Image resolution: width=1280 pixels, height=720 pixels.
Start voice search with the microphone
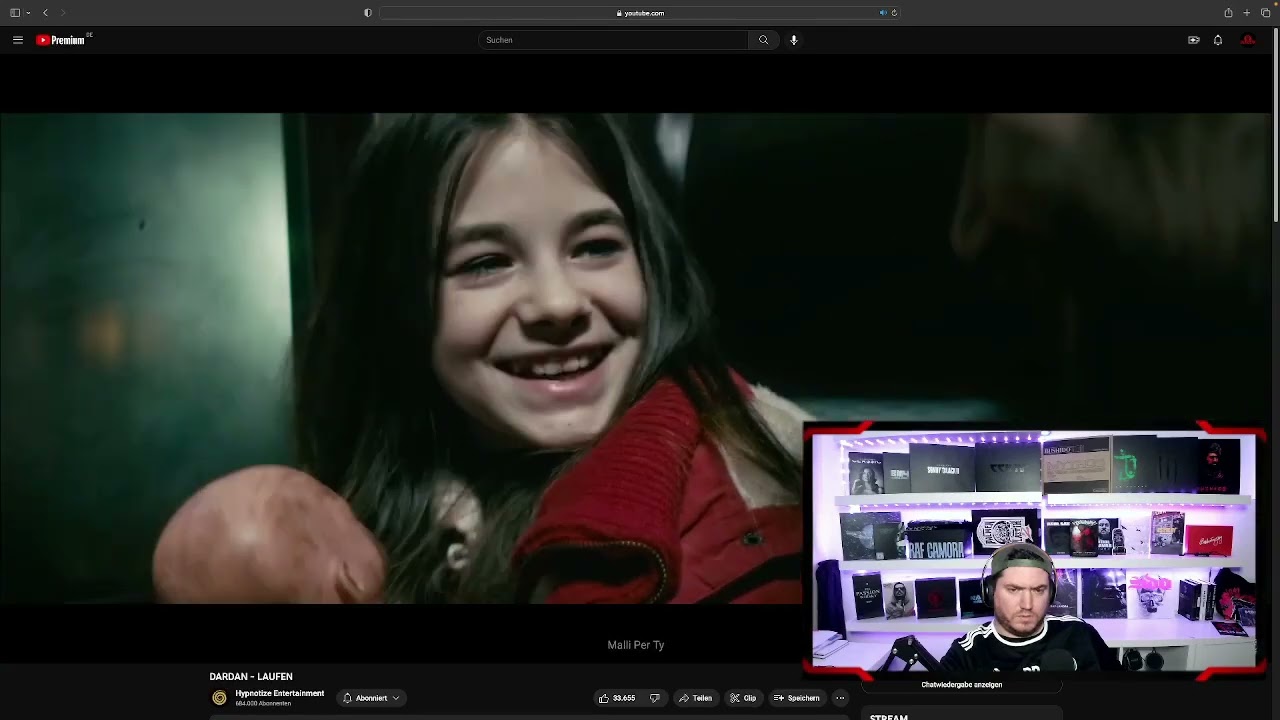[794, 40]
